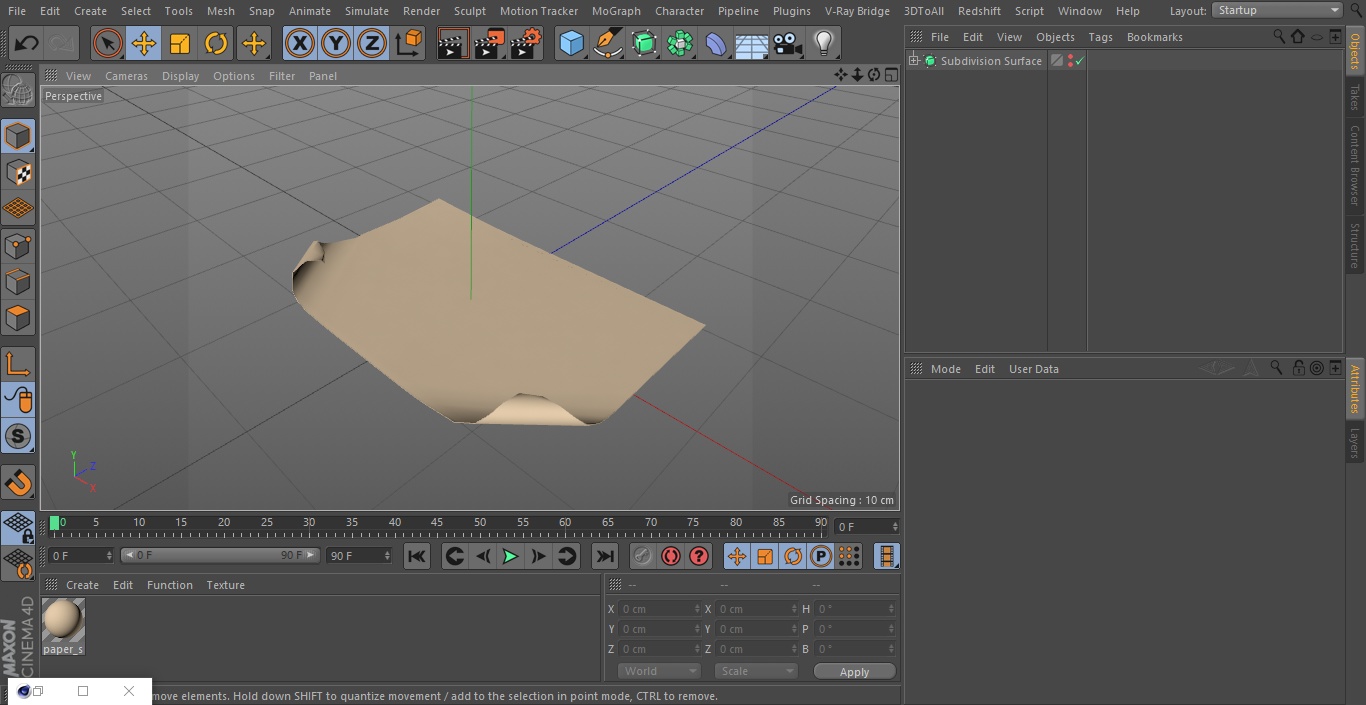Image resolution: width=1366 pixels, height=705 pixels.
Task: Enable Axis mode L-shaped icon
Action: pyautogui.click(x=18, y=364)
